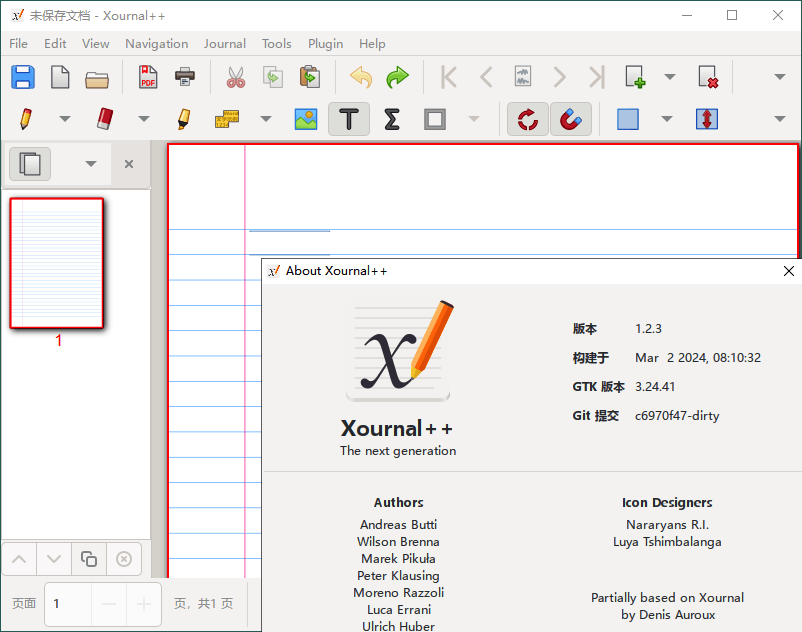Select the Pen tool

point(25,119)
